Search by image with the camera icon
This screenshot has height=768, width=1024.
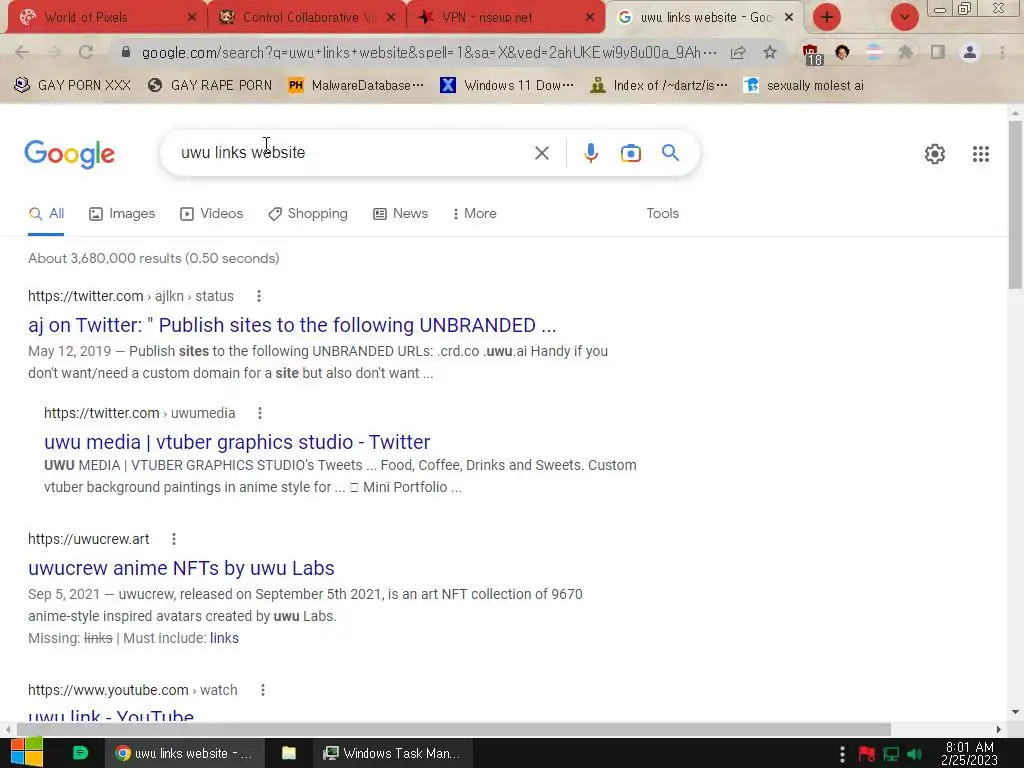click(x=630, y=153)
